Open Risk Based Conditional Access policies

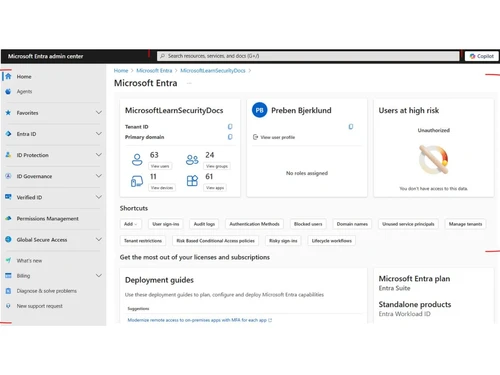tap(215, 241)
